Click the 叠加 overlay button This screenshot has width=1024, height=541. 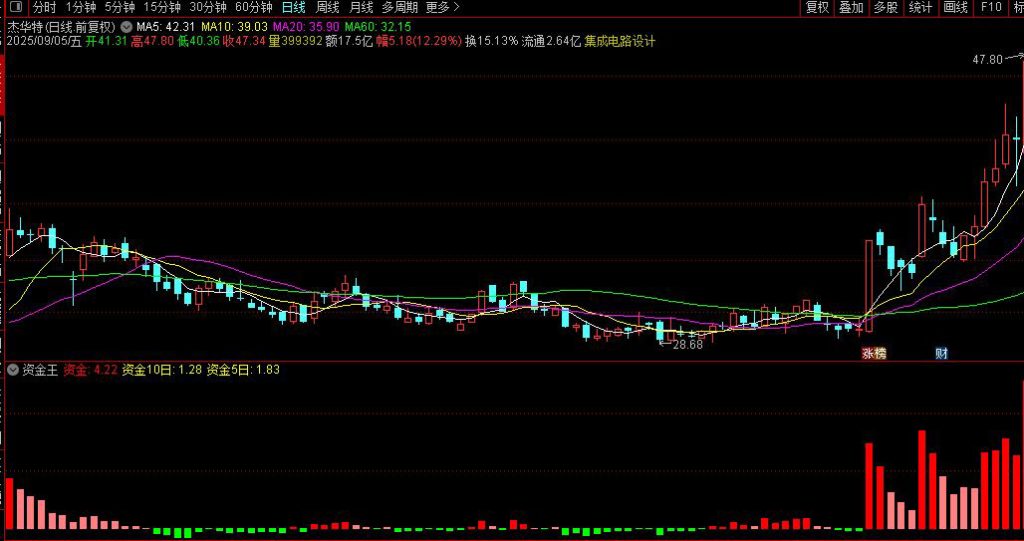click(x=851, y=7)
